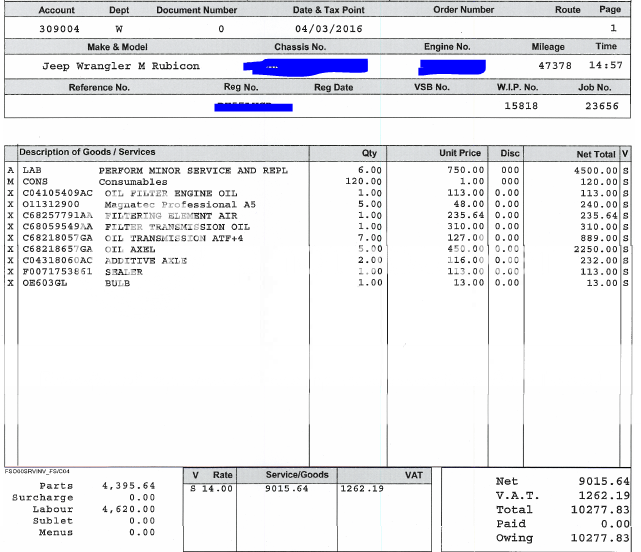641x552 pixels.
Task: Click unit price 750.00
Action: 466,170
